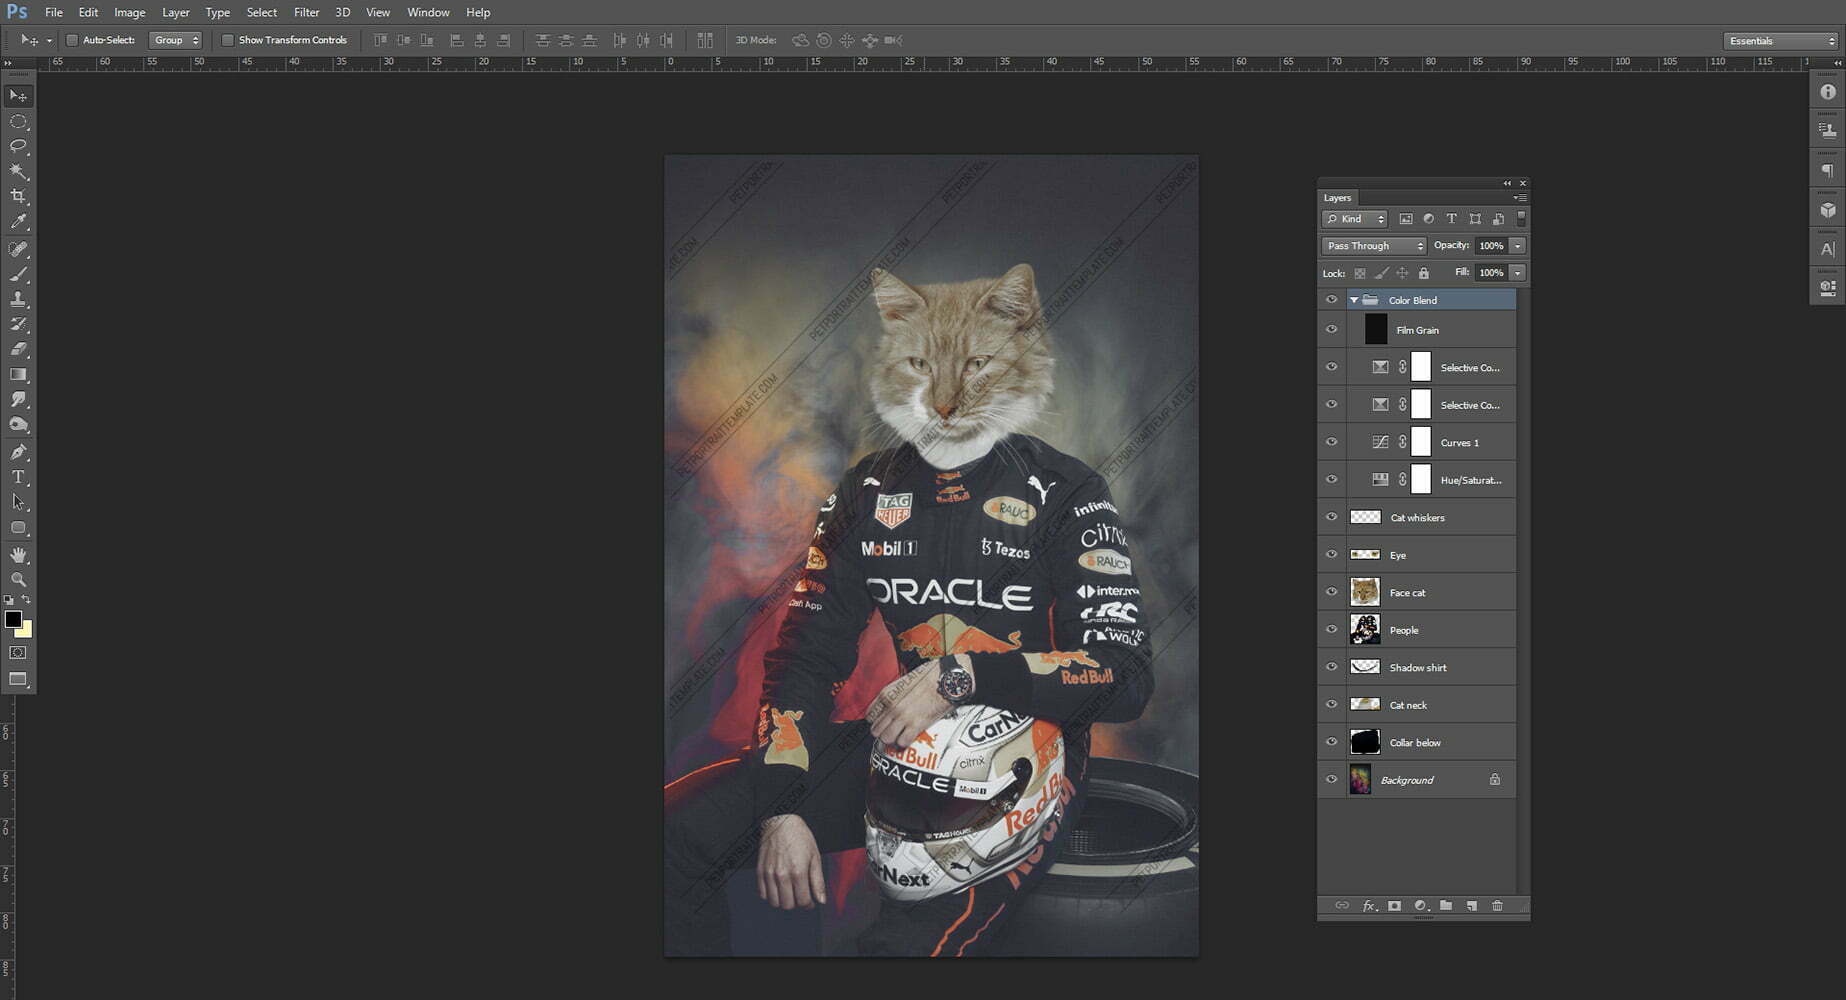This screenshot has width=1846, height=1000.
Task: Toggle visibility of Film Grain layer
Action: 1331,330
